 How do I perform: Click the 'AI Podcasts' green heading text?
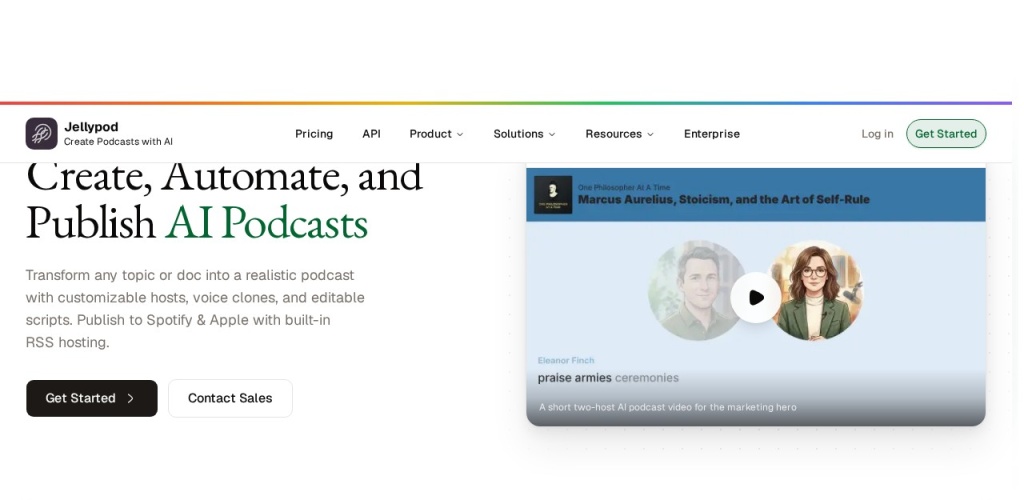(266, 223)
